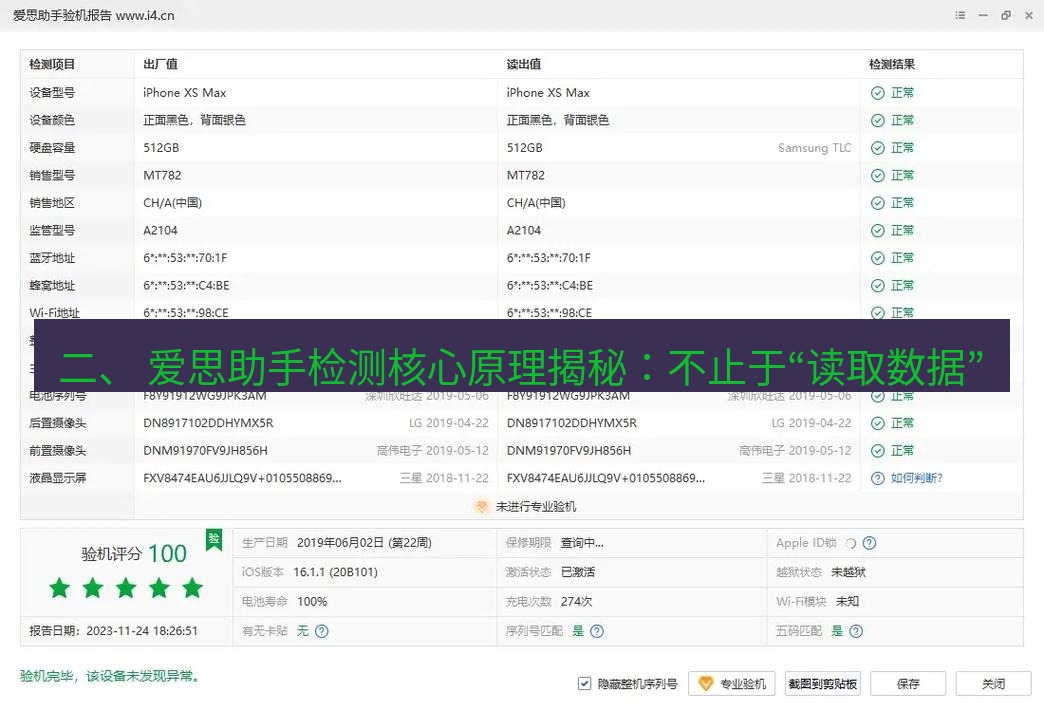Open the Apple ID锁 help question mark

tap(869, 543)
